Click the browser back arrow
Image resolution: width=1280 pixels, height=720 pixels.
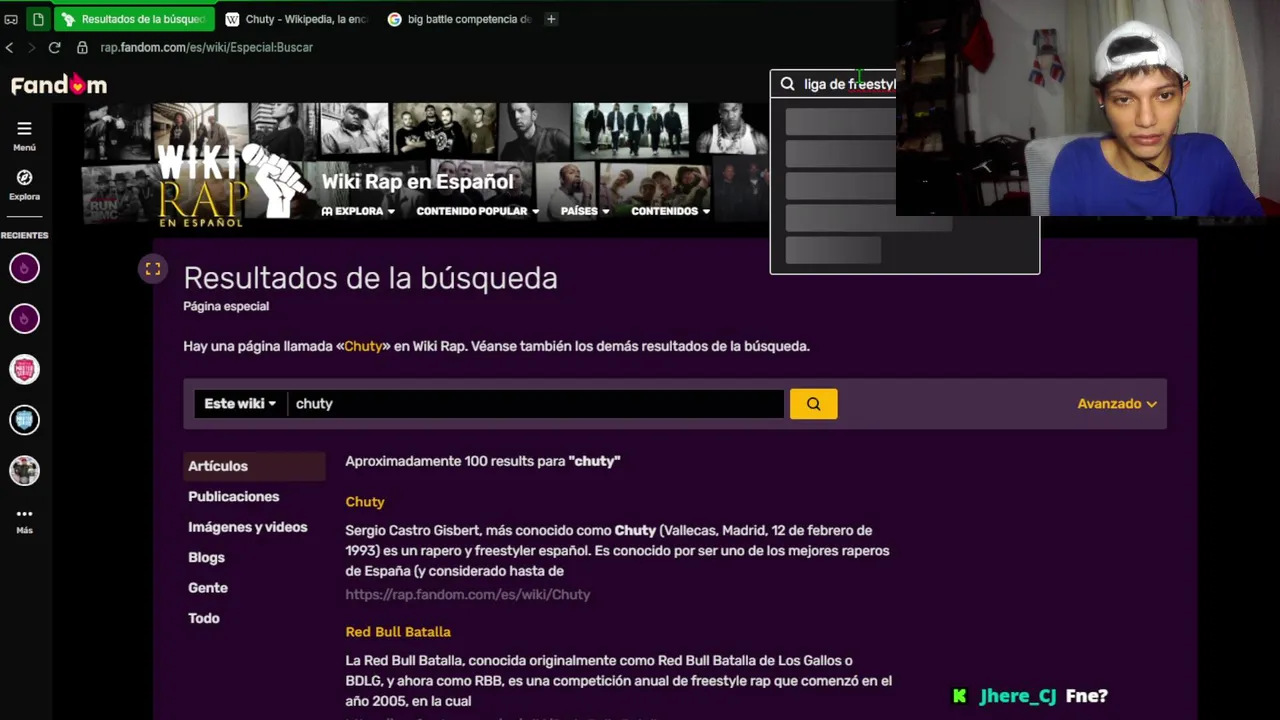pos(9,47)
